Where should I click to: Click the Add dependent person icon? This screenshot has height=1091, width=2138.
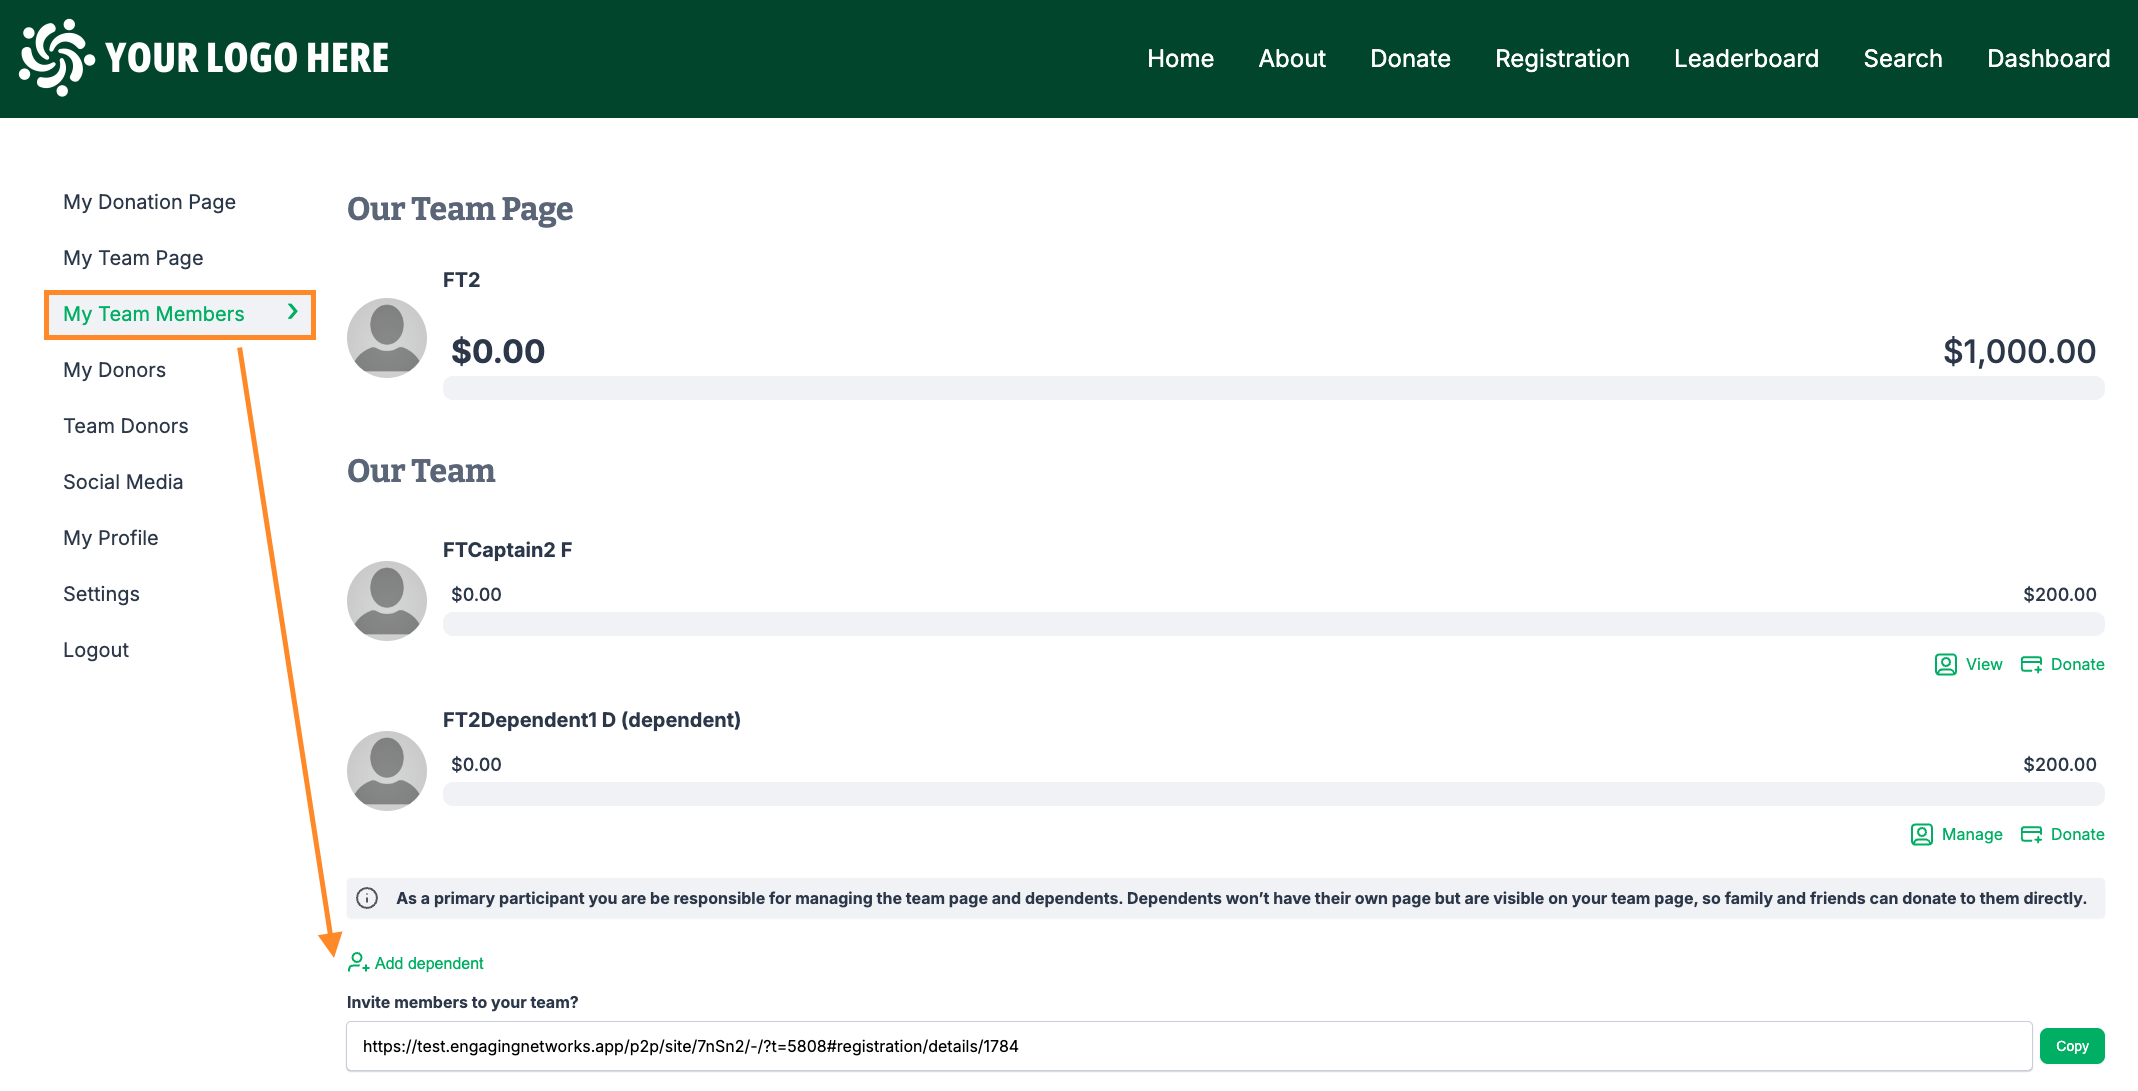(x=358, y=963)
